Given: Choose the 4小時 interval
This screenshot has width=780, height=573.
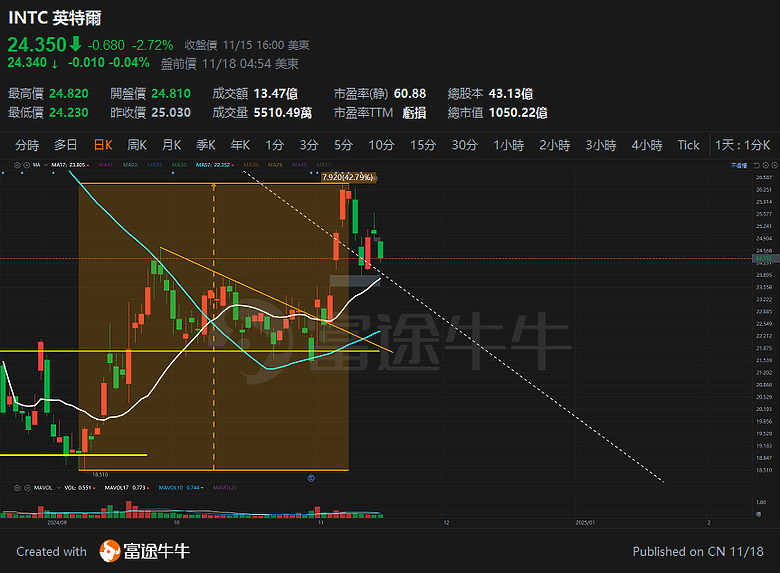Looking at the screenshot, I should coord(647,145).
